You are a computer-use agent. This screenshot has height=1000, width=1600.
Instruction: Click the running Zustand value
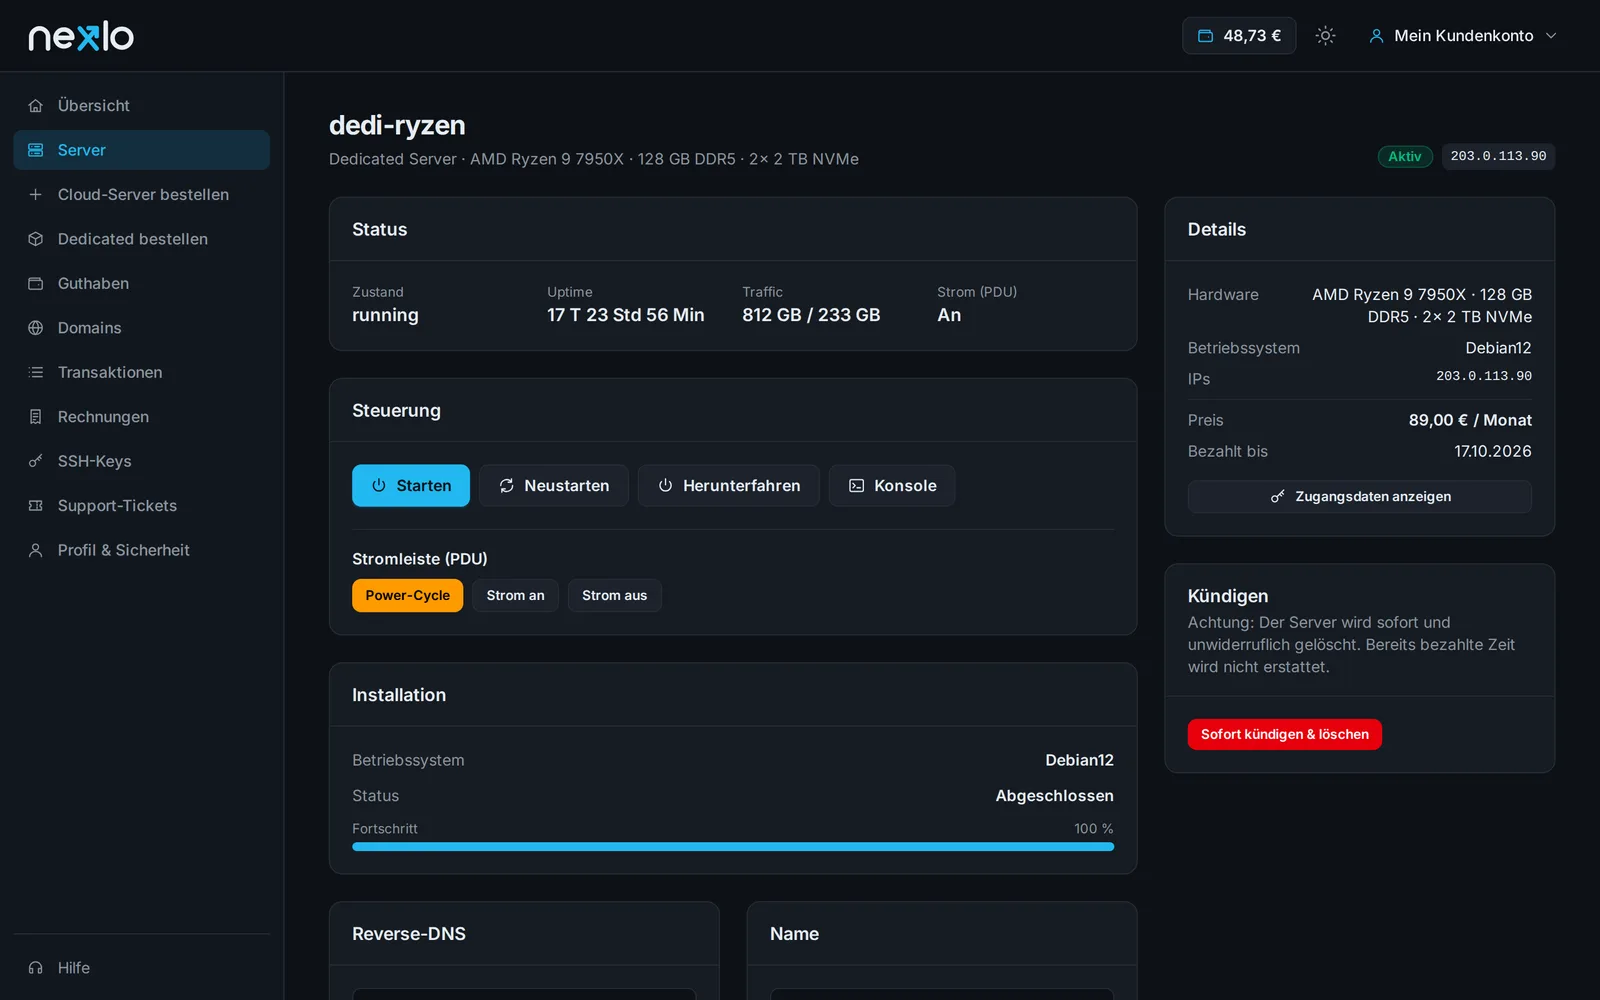click(385, 316)
